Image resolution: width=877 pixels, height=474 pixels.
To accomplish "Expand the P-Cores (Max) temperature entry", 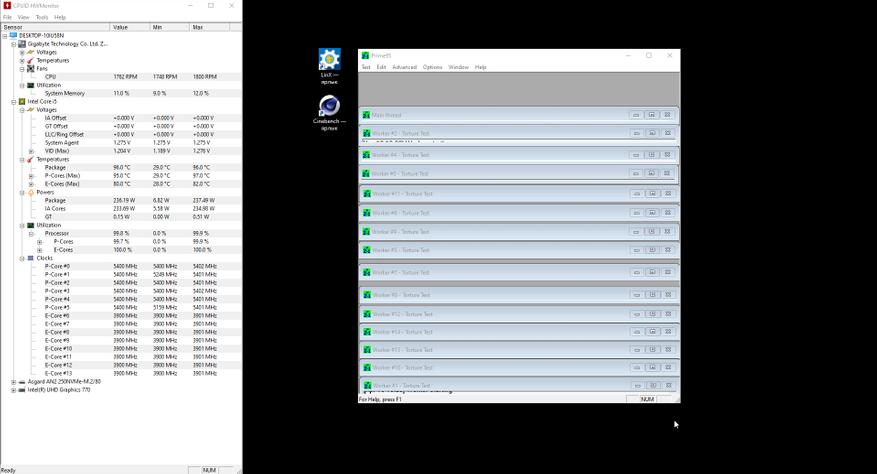I will point(31,176).
